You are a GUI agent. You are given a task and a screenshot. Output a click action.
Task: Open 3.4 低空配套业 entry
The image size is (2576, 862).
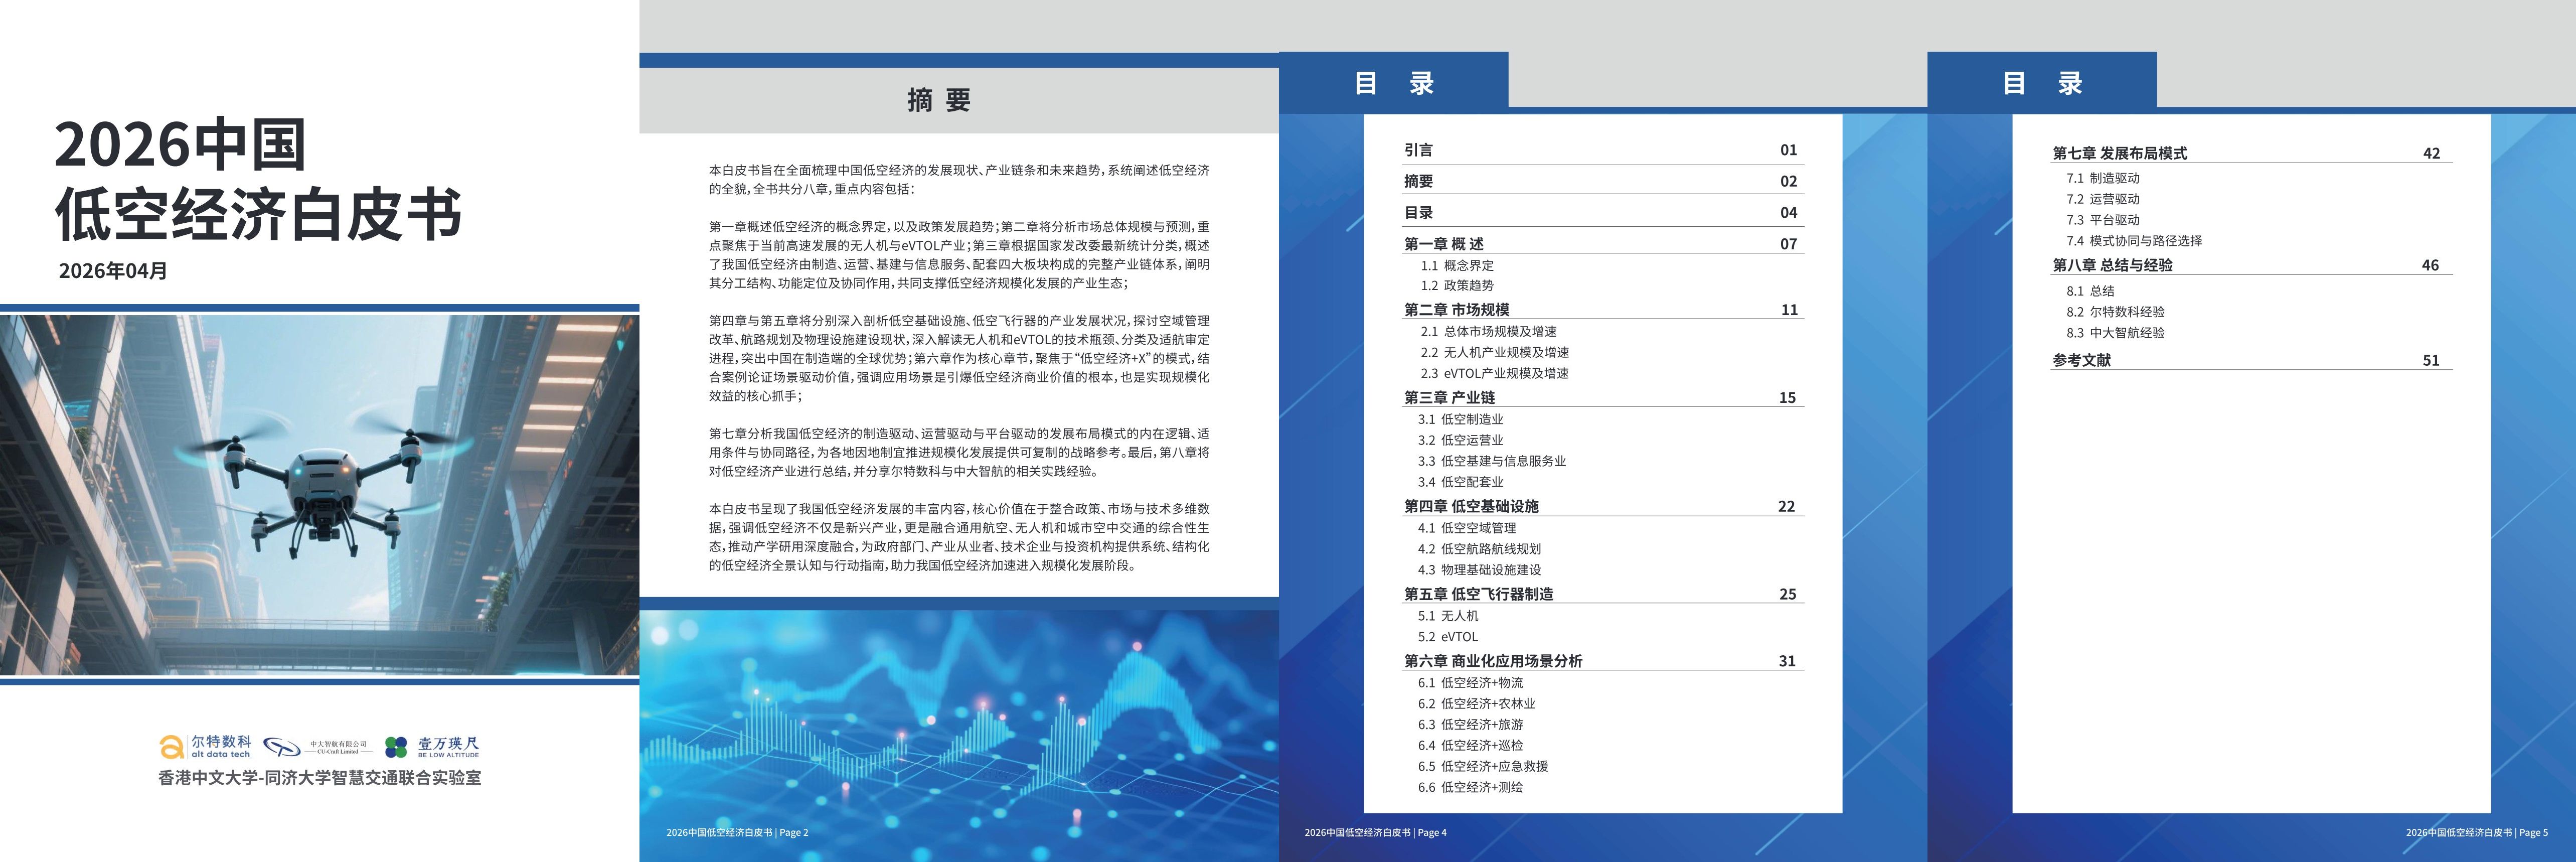pyautogui.click(x=1461, y=482)
